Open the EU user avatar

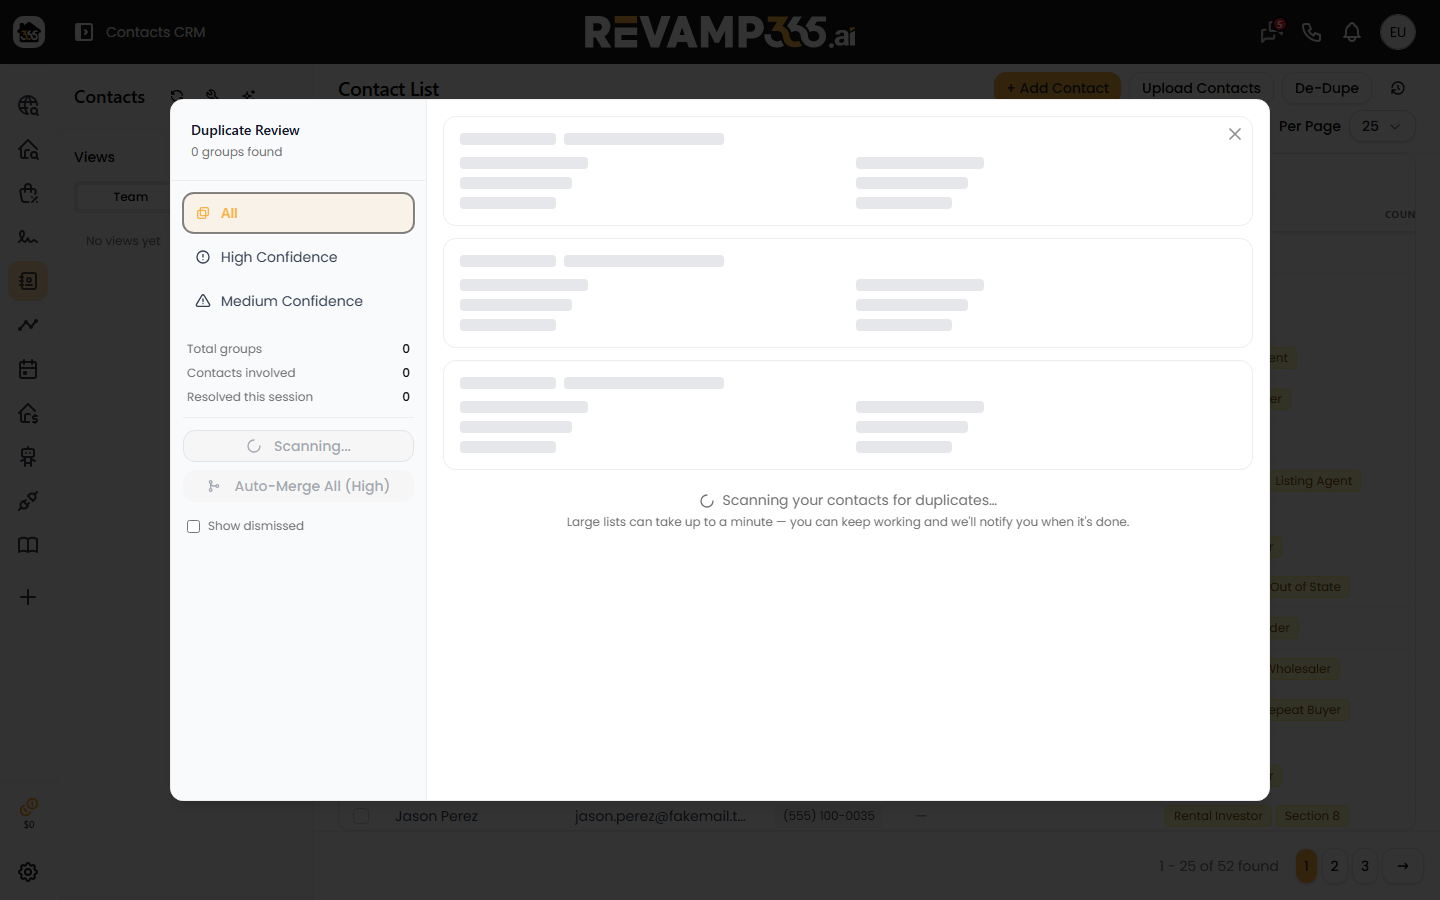point(1398,32)
